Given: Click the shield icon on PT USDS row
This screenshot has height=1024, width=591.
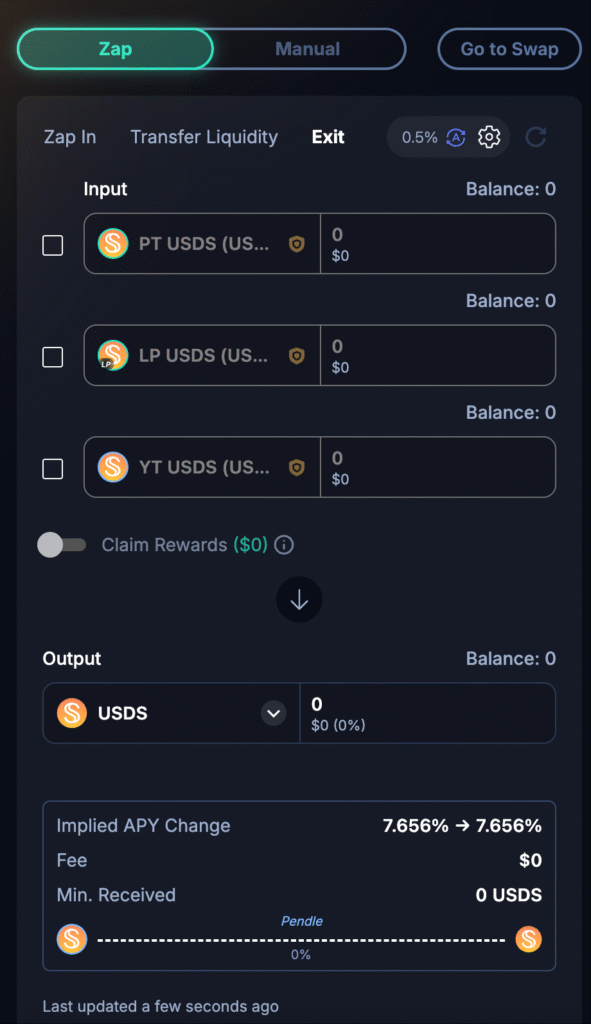Looking at the screenshot, I should pyautogui.click(x=296, y=244).
